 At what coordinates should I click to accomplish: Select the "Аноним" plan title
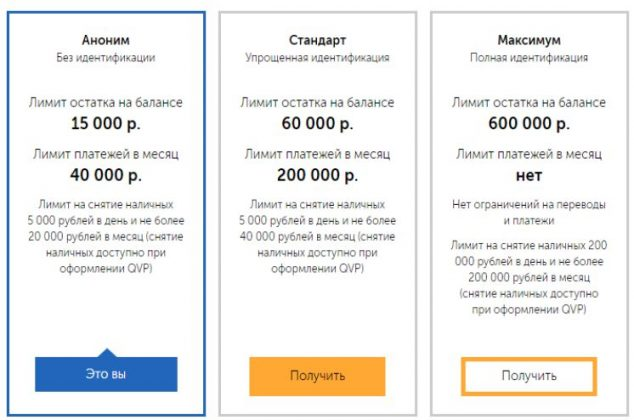106,40
